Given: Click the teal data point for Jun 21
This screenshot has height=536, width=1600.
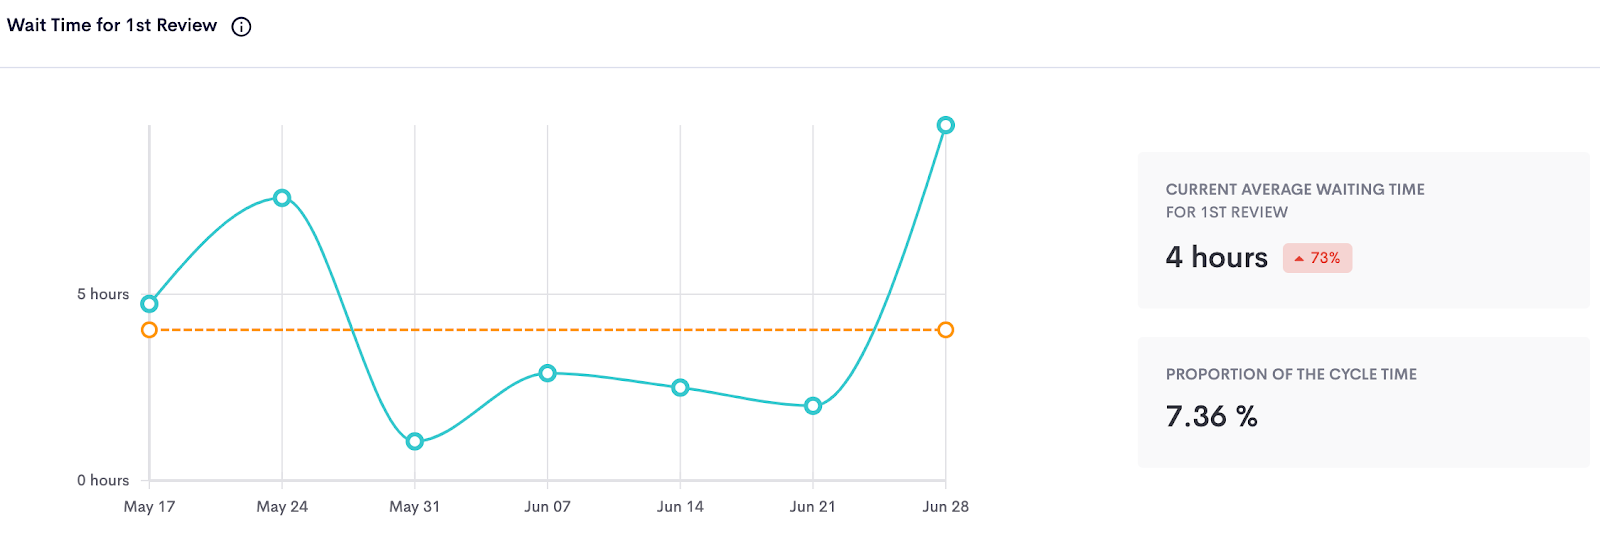Looking at the screenshot, I should pos(813,406).
